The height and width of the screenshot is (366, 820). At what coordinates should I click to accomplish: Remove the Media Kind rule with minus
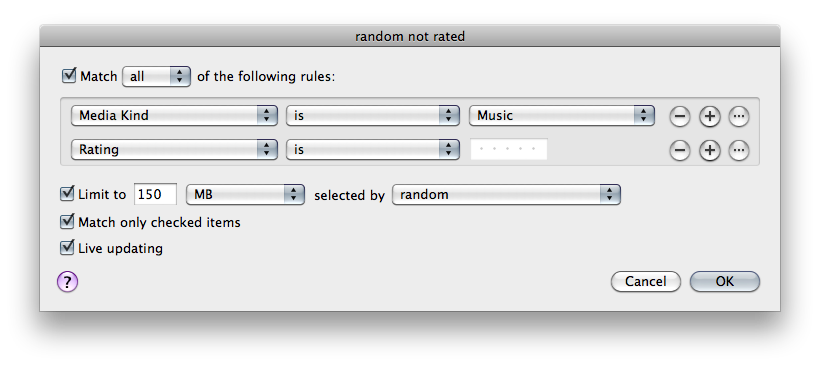(x=679, y=117)
